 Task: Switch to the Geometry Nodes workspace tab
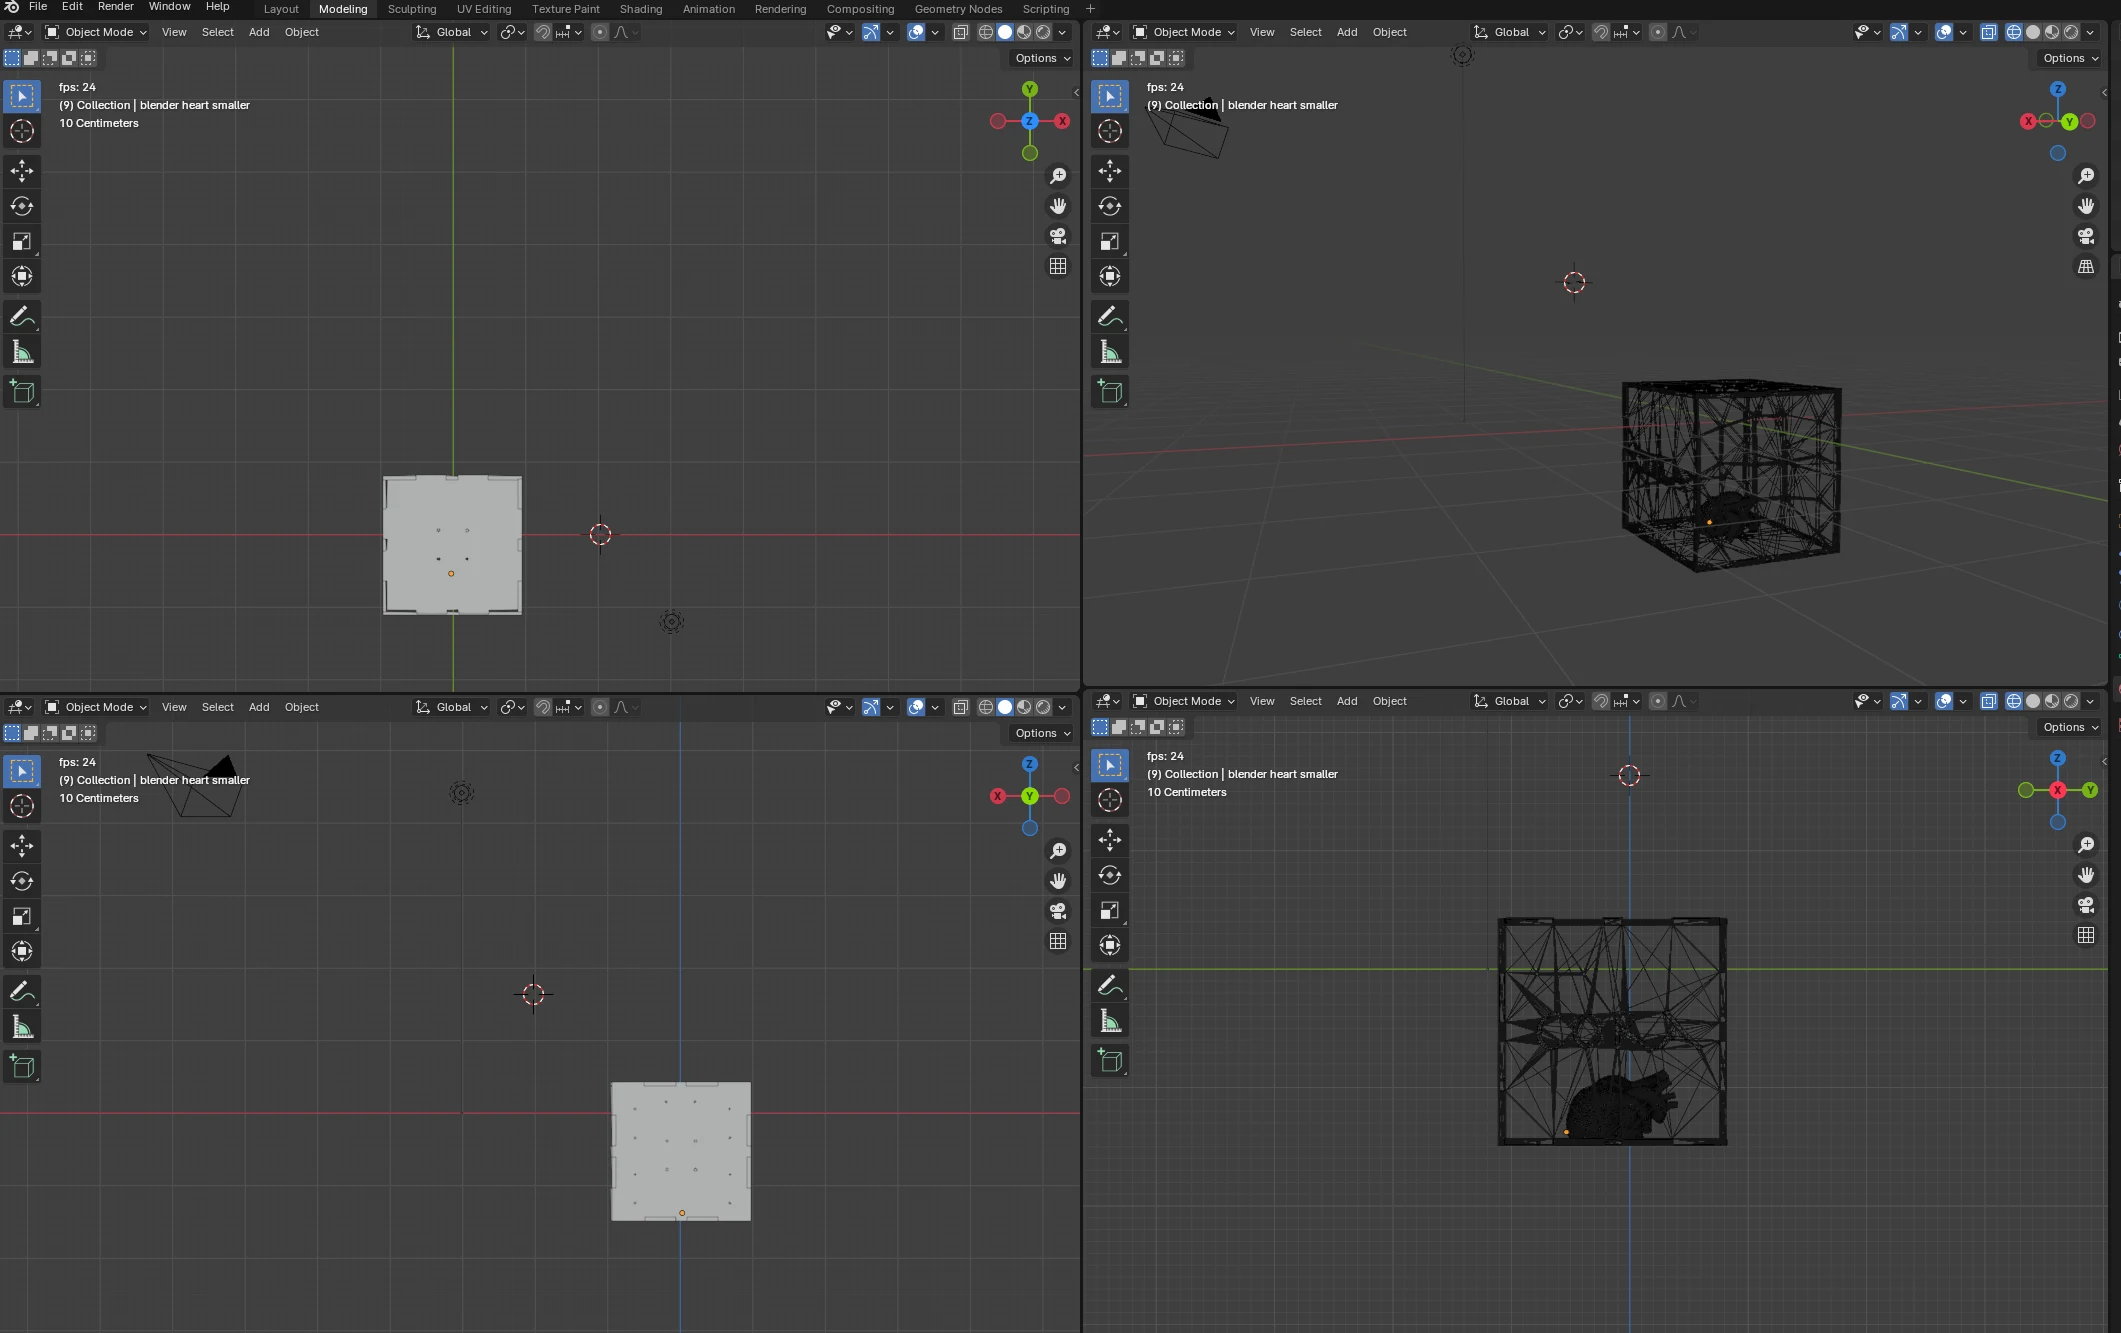click(x=958, y=9)
